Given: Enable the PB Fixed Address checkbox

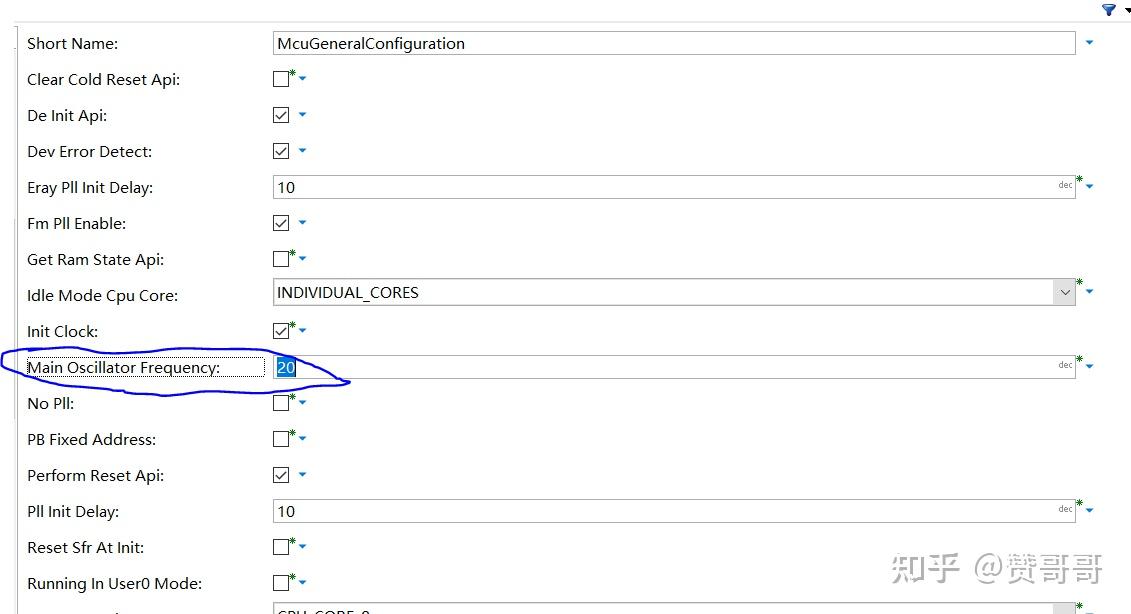Looking at the screenshot, I should (281, 439).
